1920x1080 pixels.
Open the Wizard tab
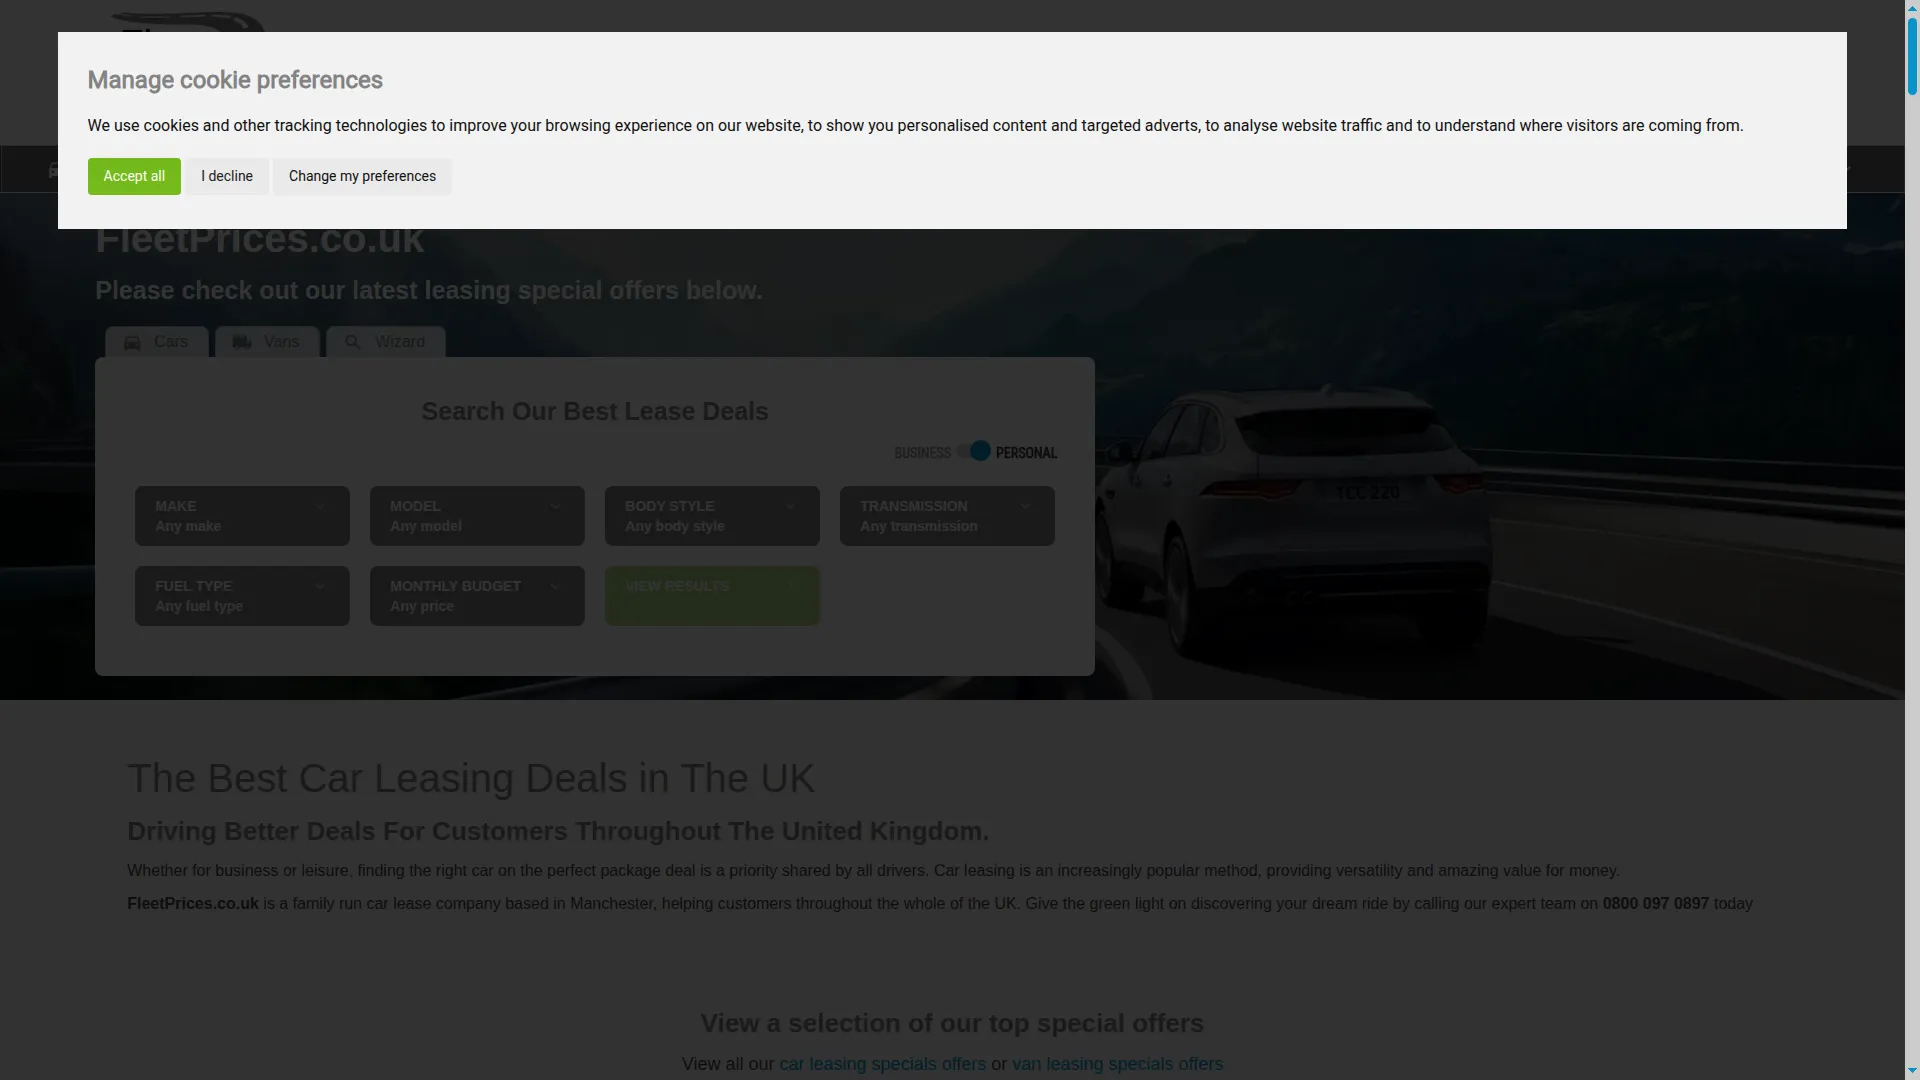tap(386, 342)
